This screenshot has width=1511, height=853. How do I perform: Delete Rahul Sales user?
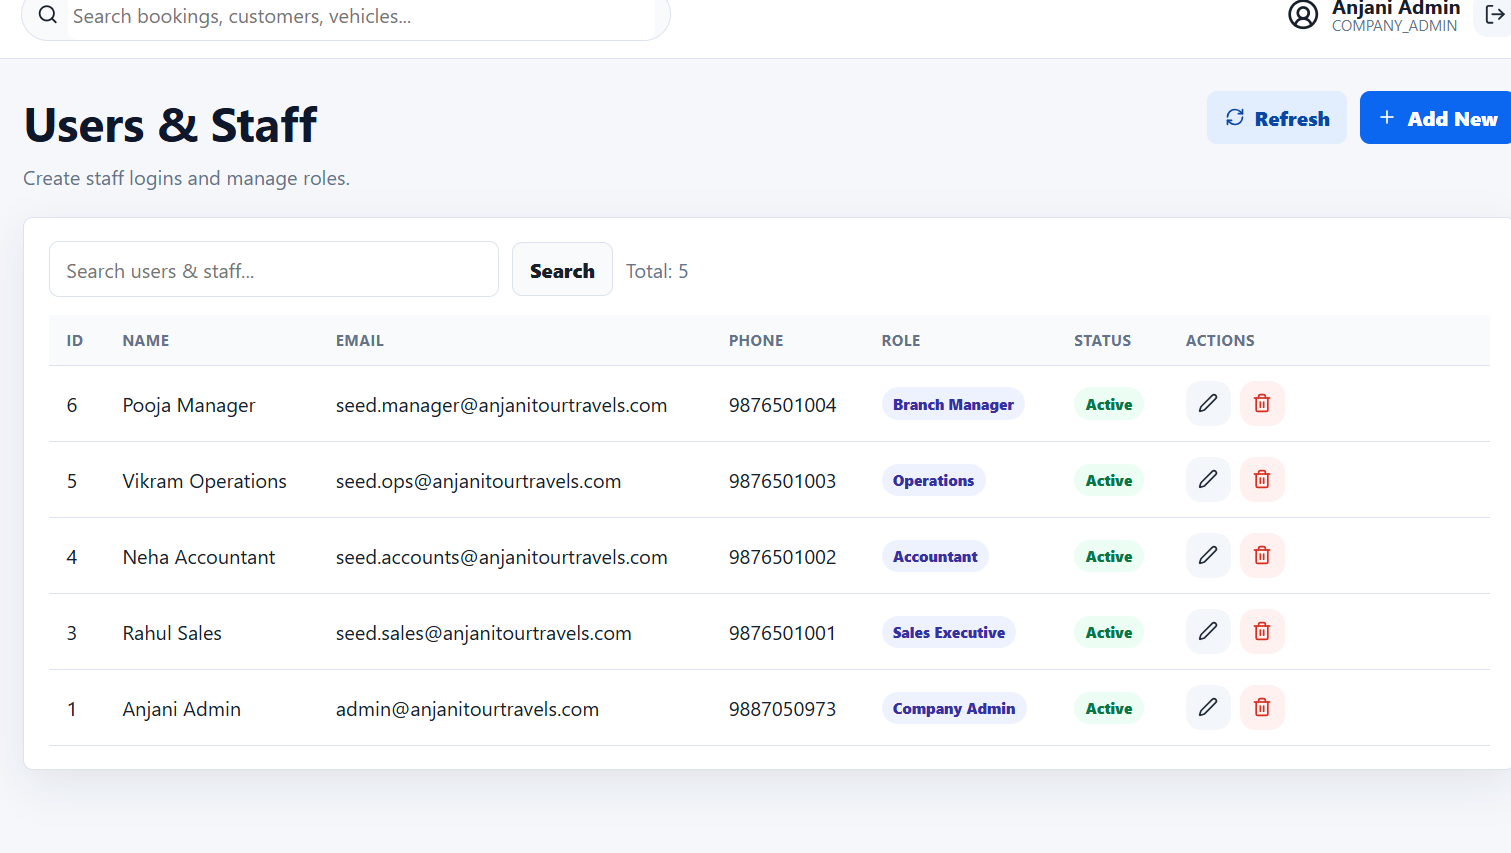(1262, 632)
